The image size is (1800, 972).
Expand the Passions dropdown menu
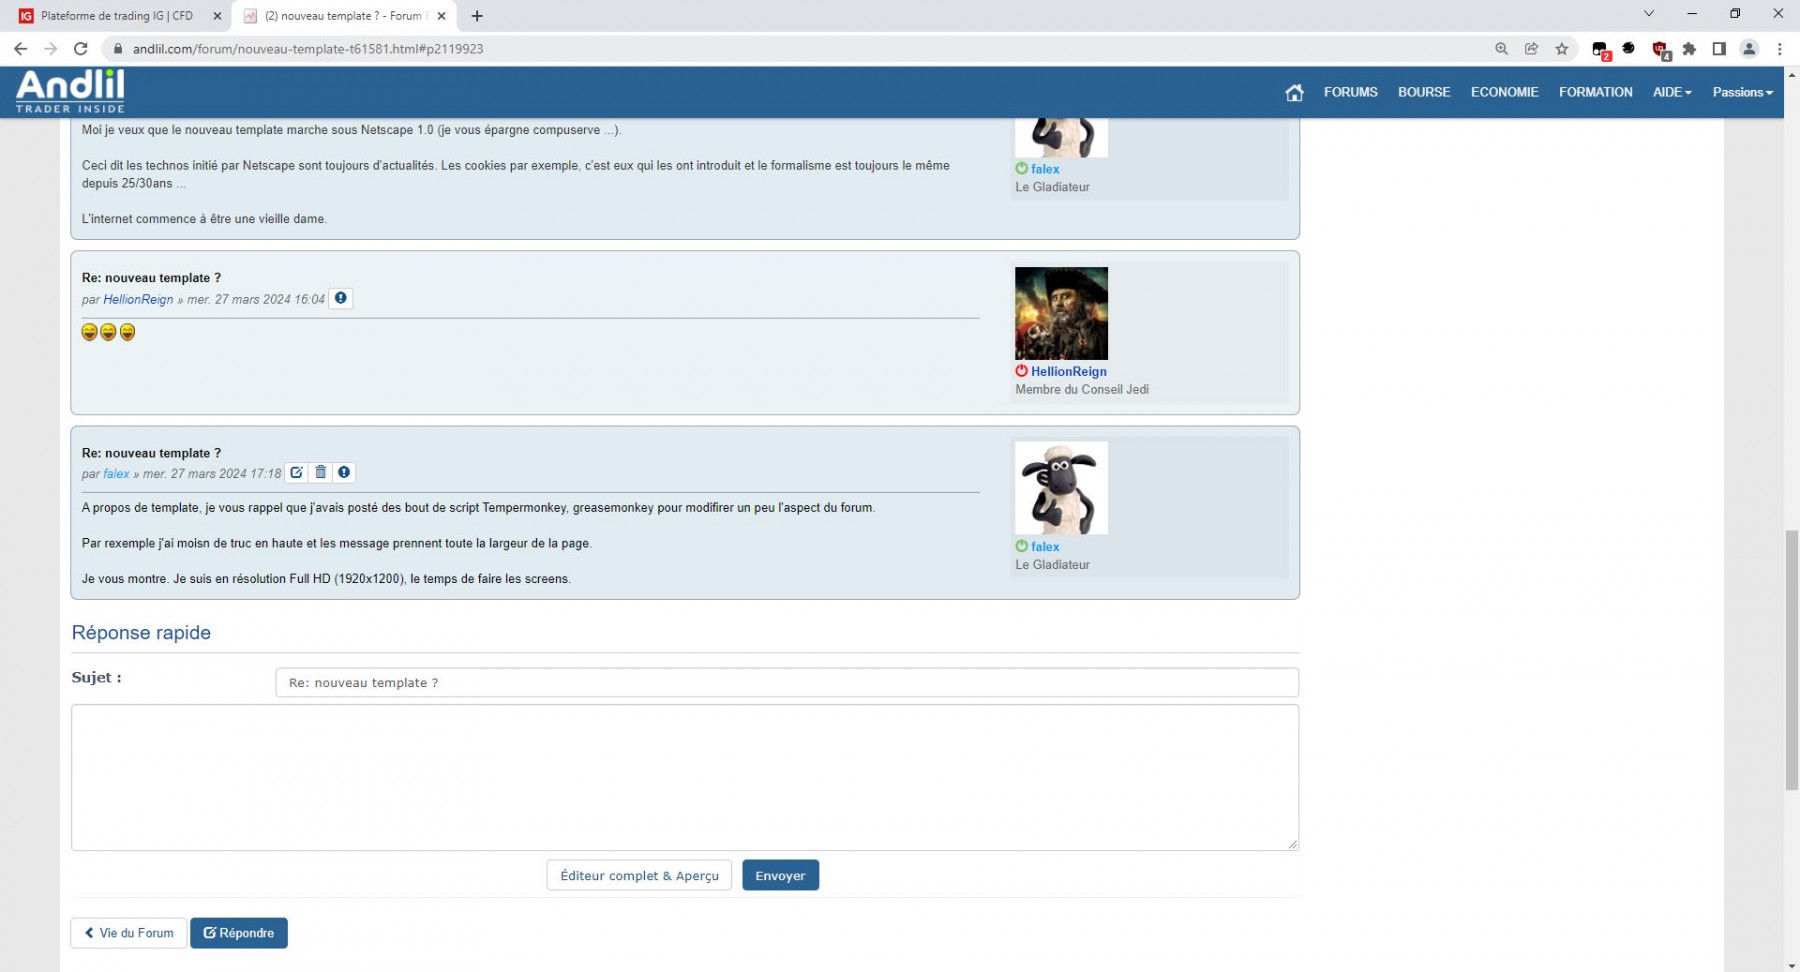point(1742,92)
